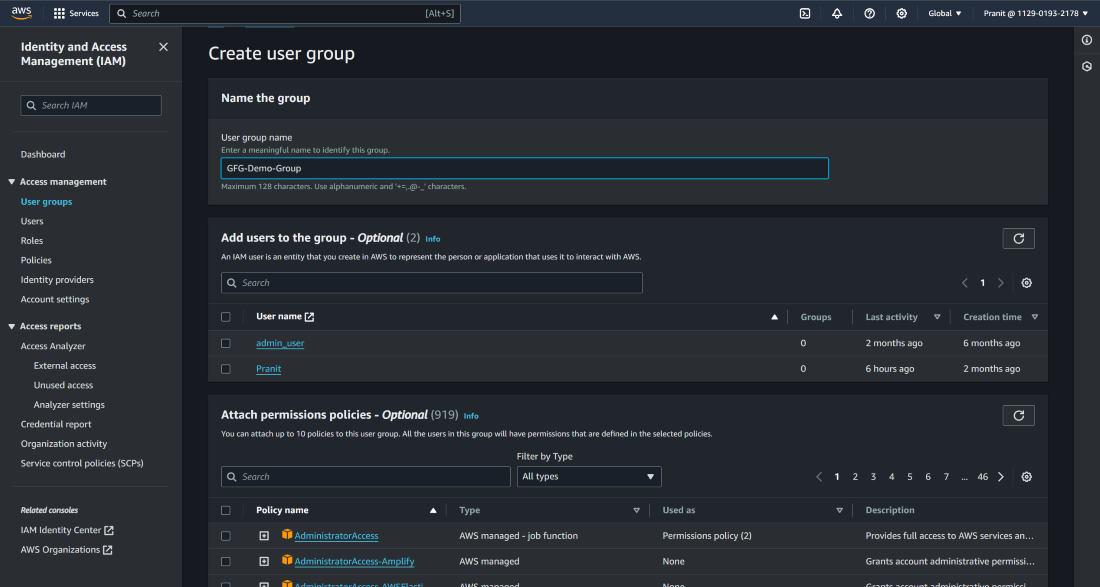Open users table preferences gear
Image resolution: width=1100 pixels, height=587 pixels.
[1026, 283]
